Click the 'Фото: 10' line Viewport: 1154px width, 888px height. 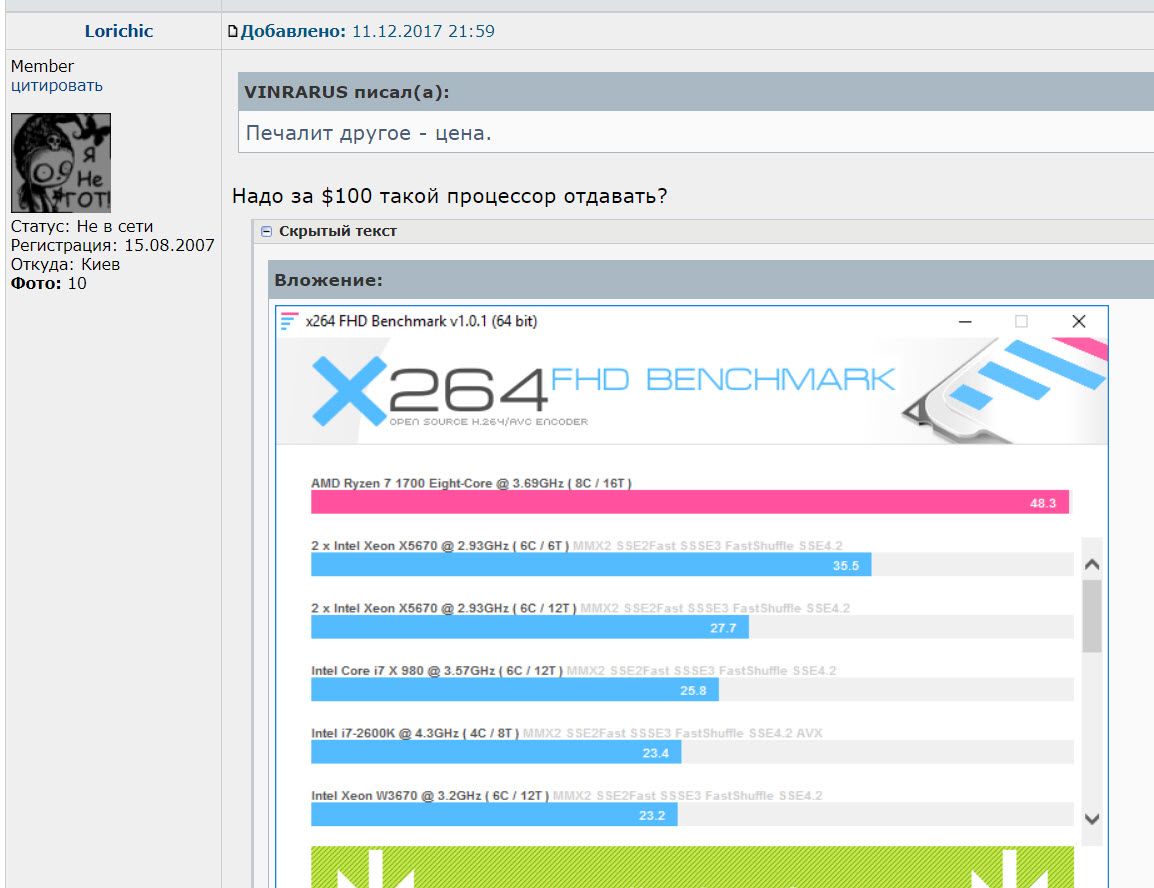pyautogui.click(x=49, y=283)
